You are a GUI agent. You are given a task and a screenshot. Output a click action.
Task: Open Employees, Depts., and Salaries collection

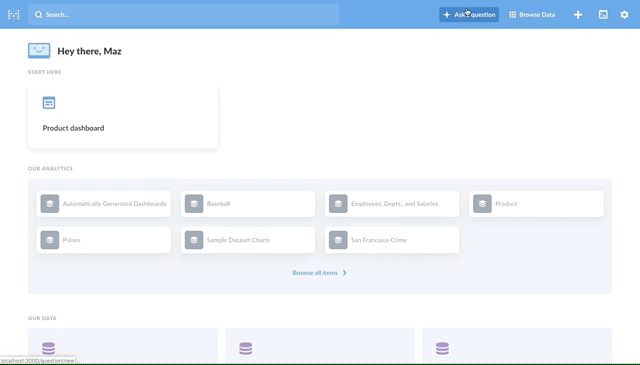coord(392,204)
